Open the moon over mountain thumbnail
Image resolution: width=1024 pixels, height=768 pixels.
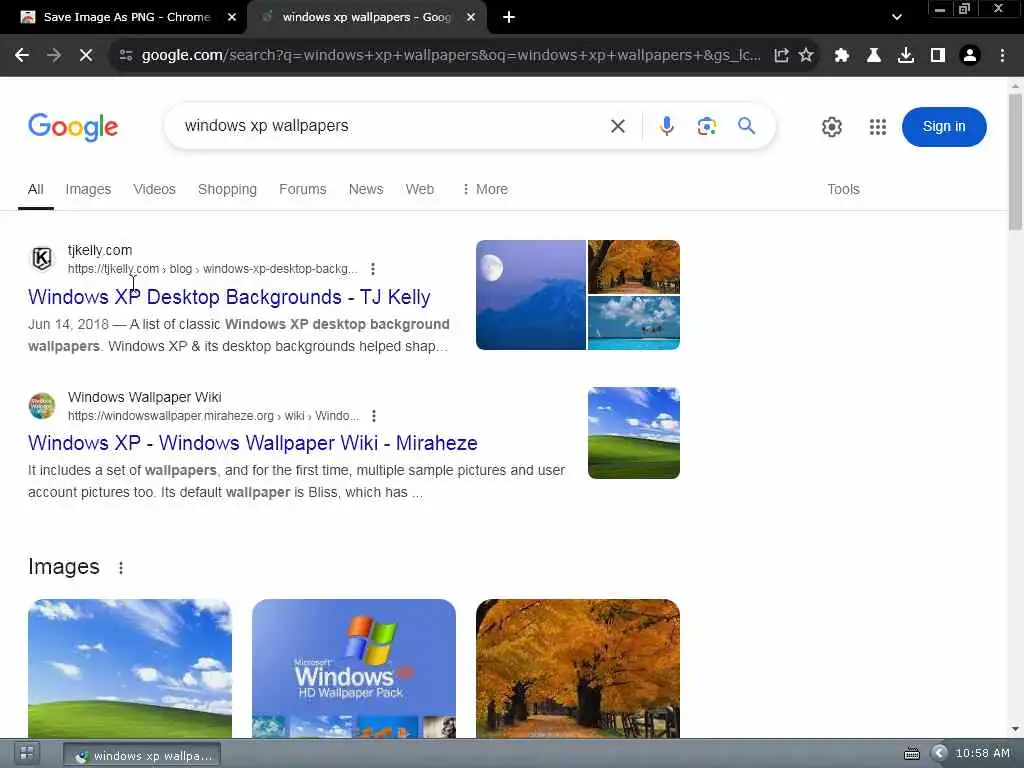(531, 295)
